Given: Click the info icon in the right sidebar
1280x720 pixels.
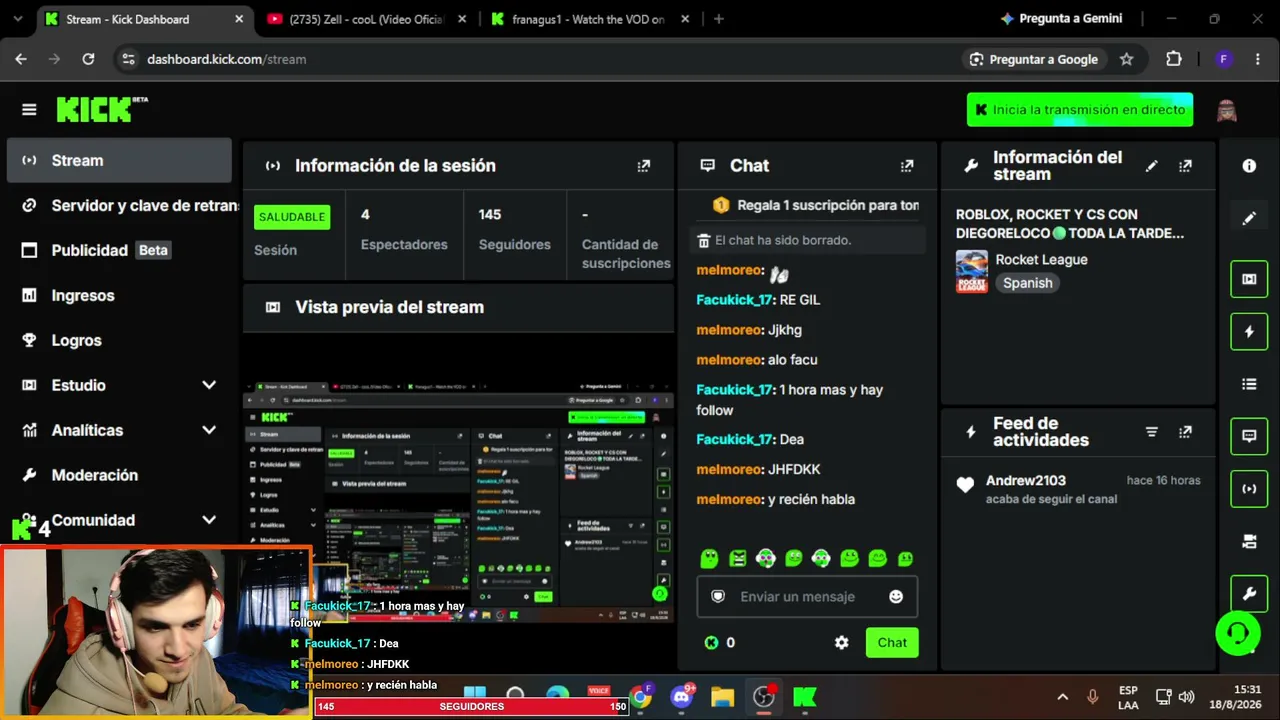Looking at the screenshot, I should pos(1249,166).
